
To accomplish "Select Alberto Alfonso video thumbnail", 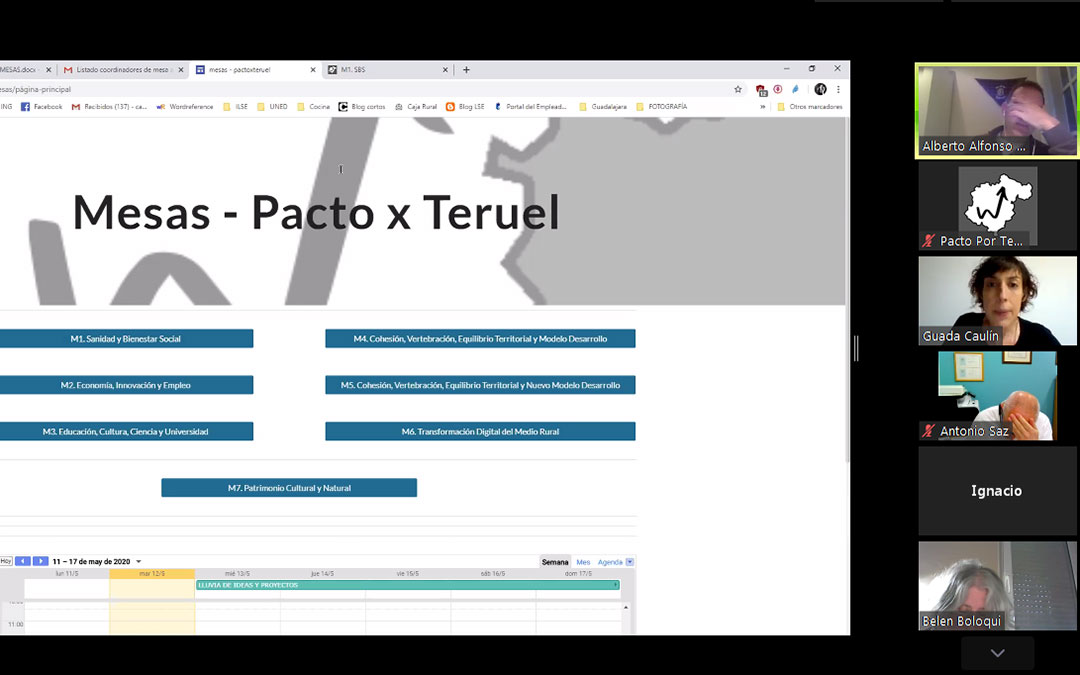I will pos(997,111).
